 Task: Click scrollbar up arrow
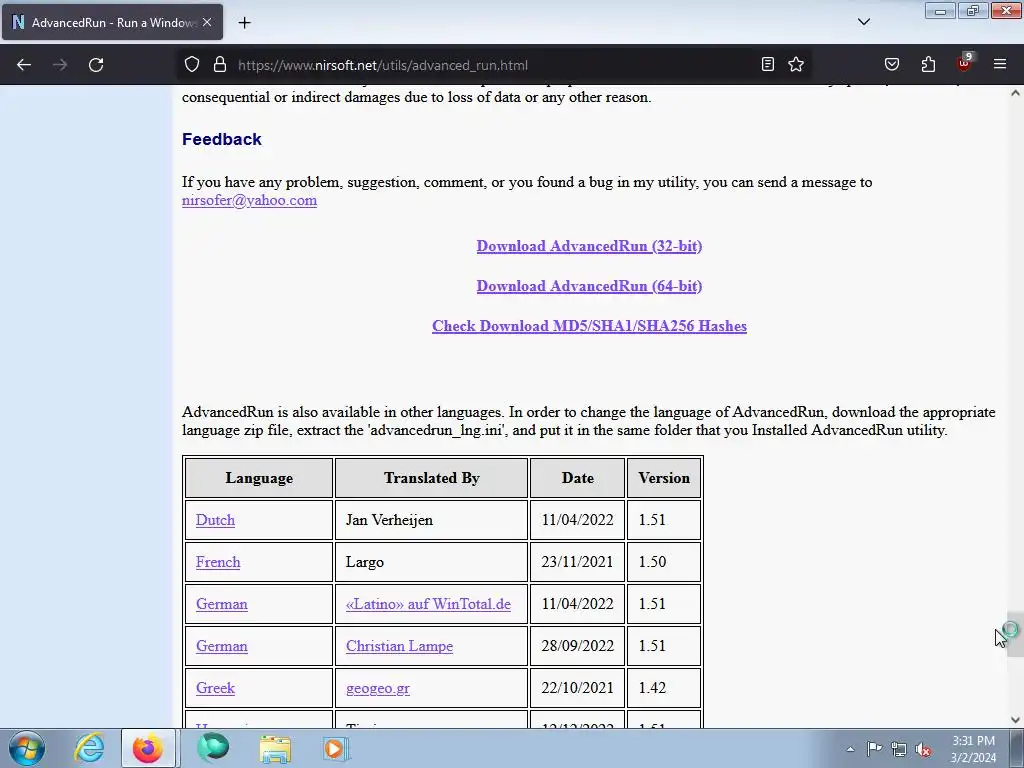[x=1016, y=93]
